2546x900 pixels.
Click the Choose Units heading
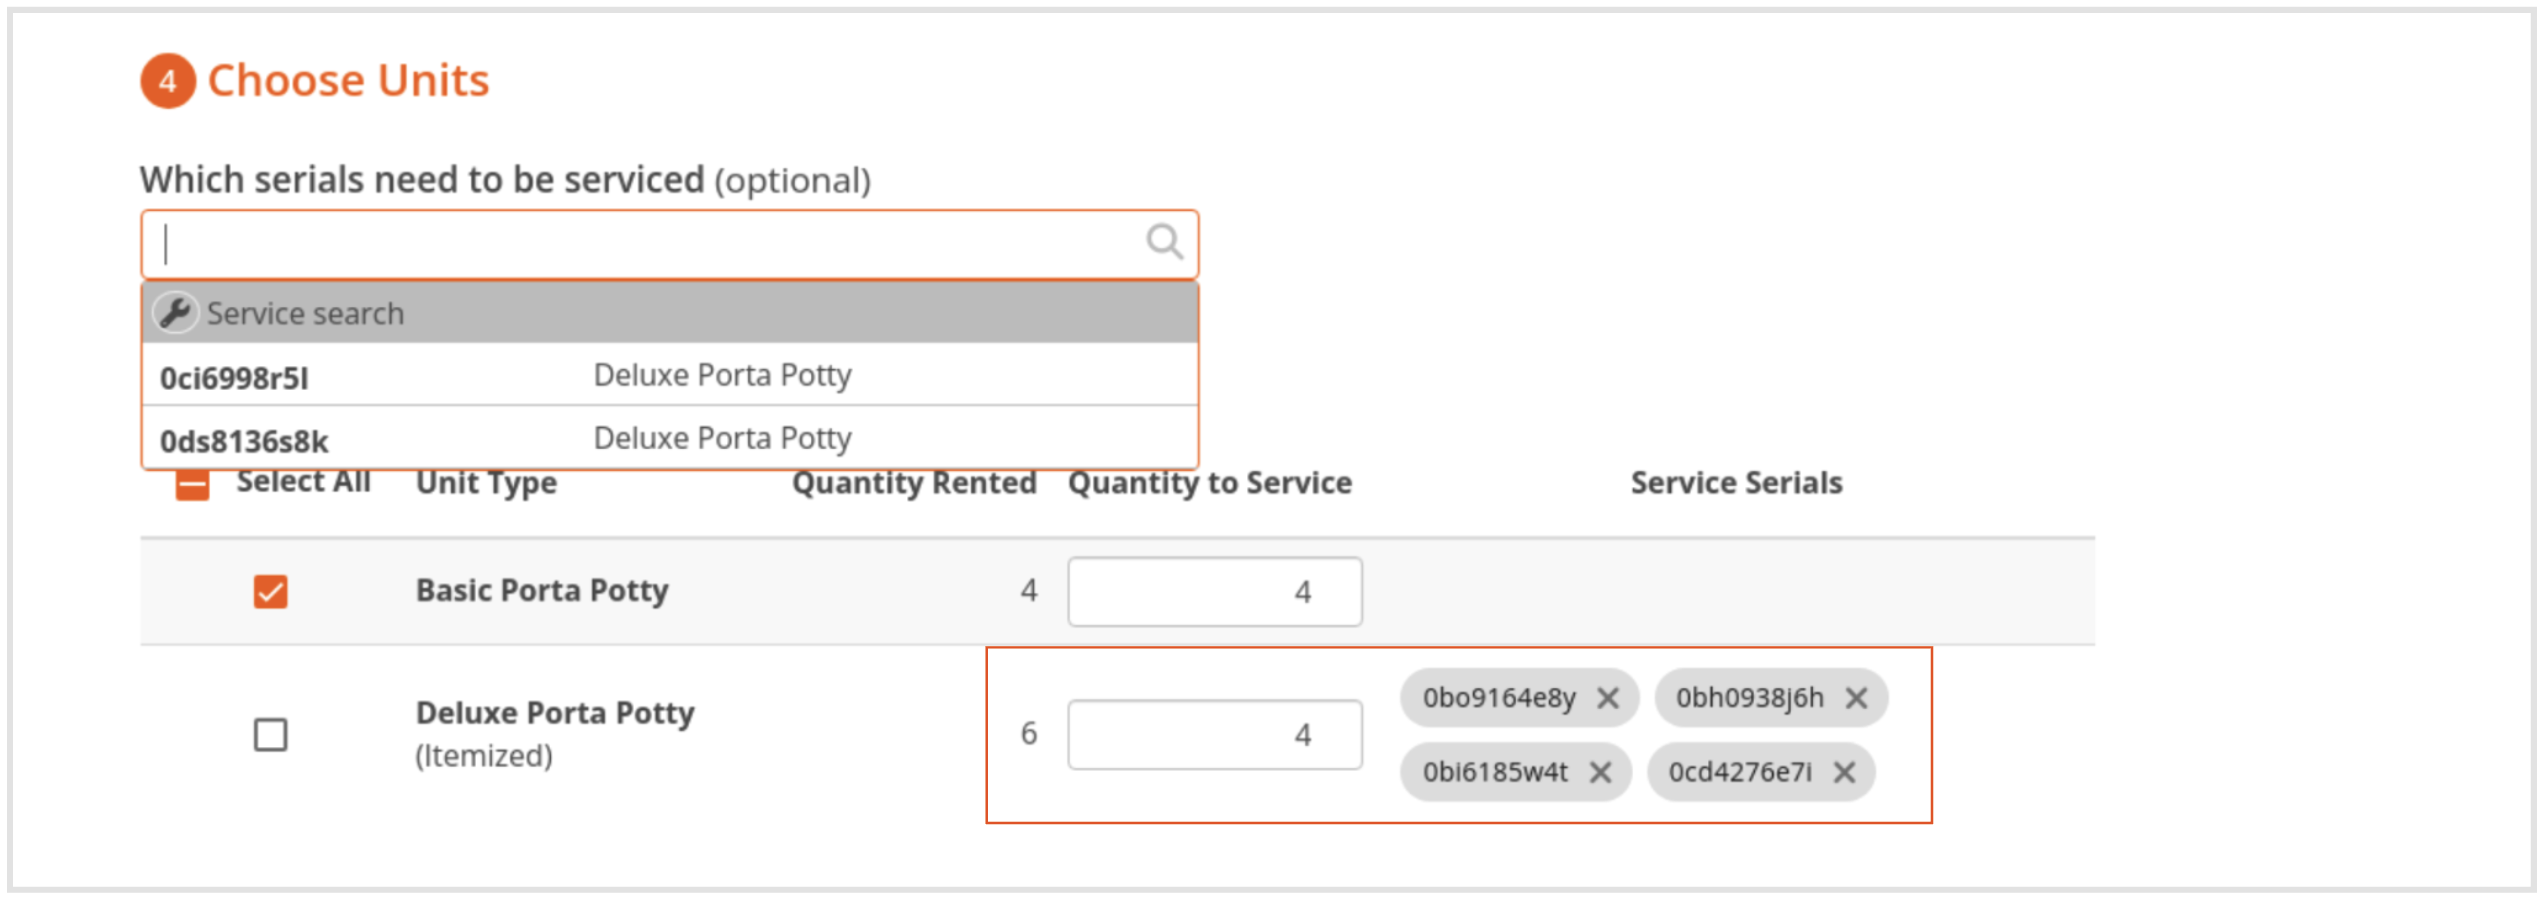pos(349,80)
